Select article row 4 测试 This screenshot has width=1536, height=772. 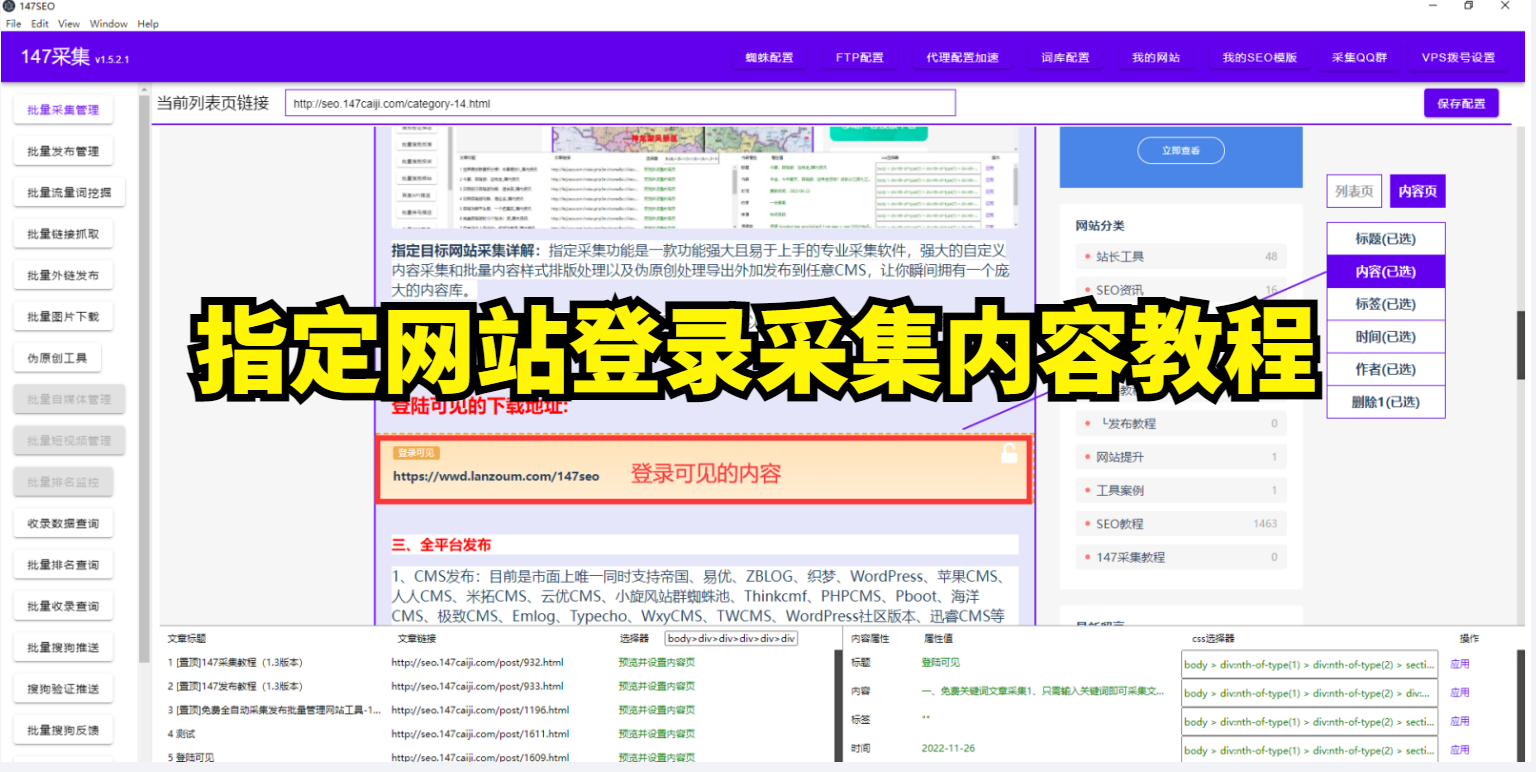[181, 734]
